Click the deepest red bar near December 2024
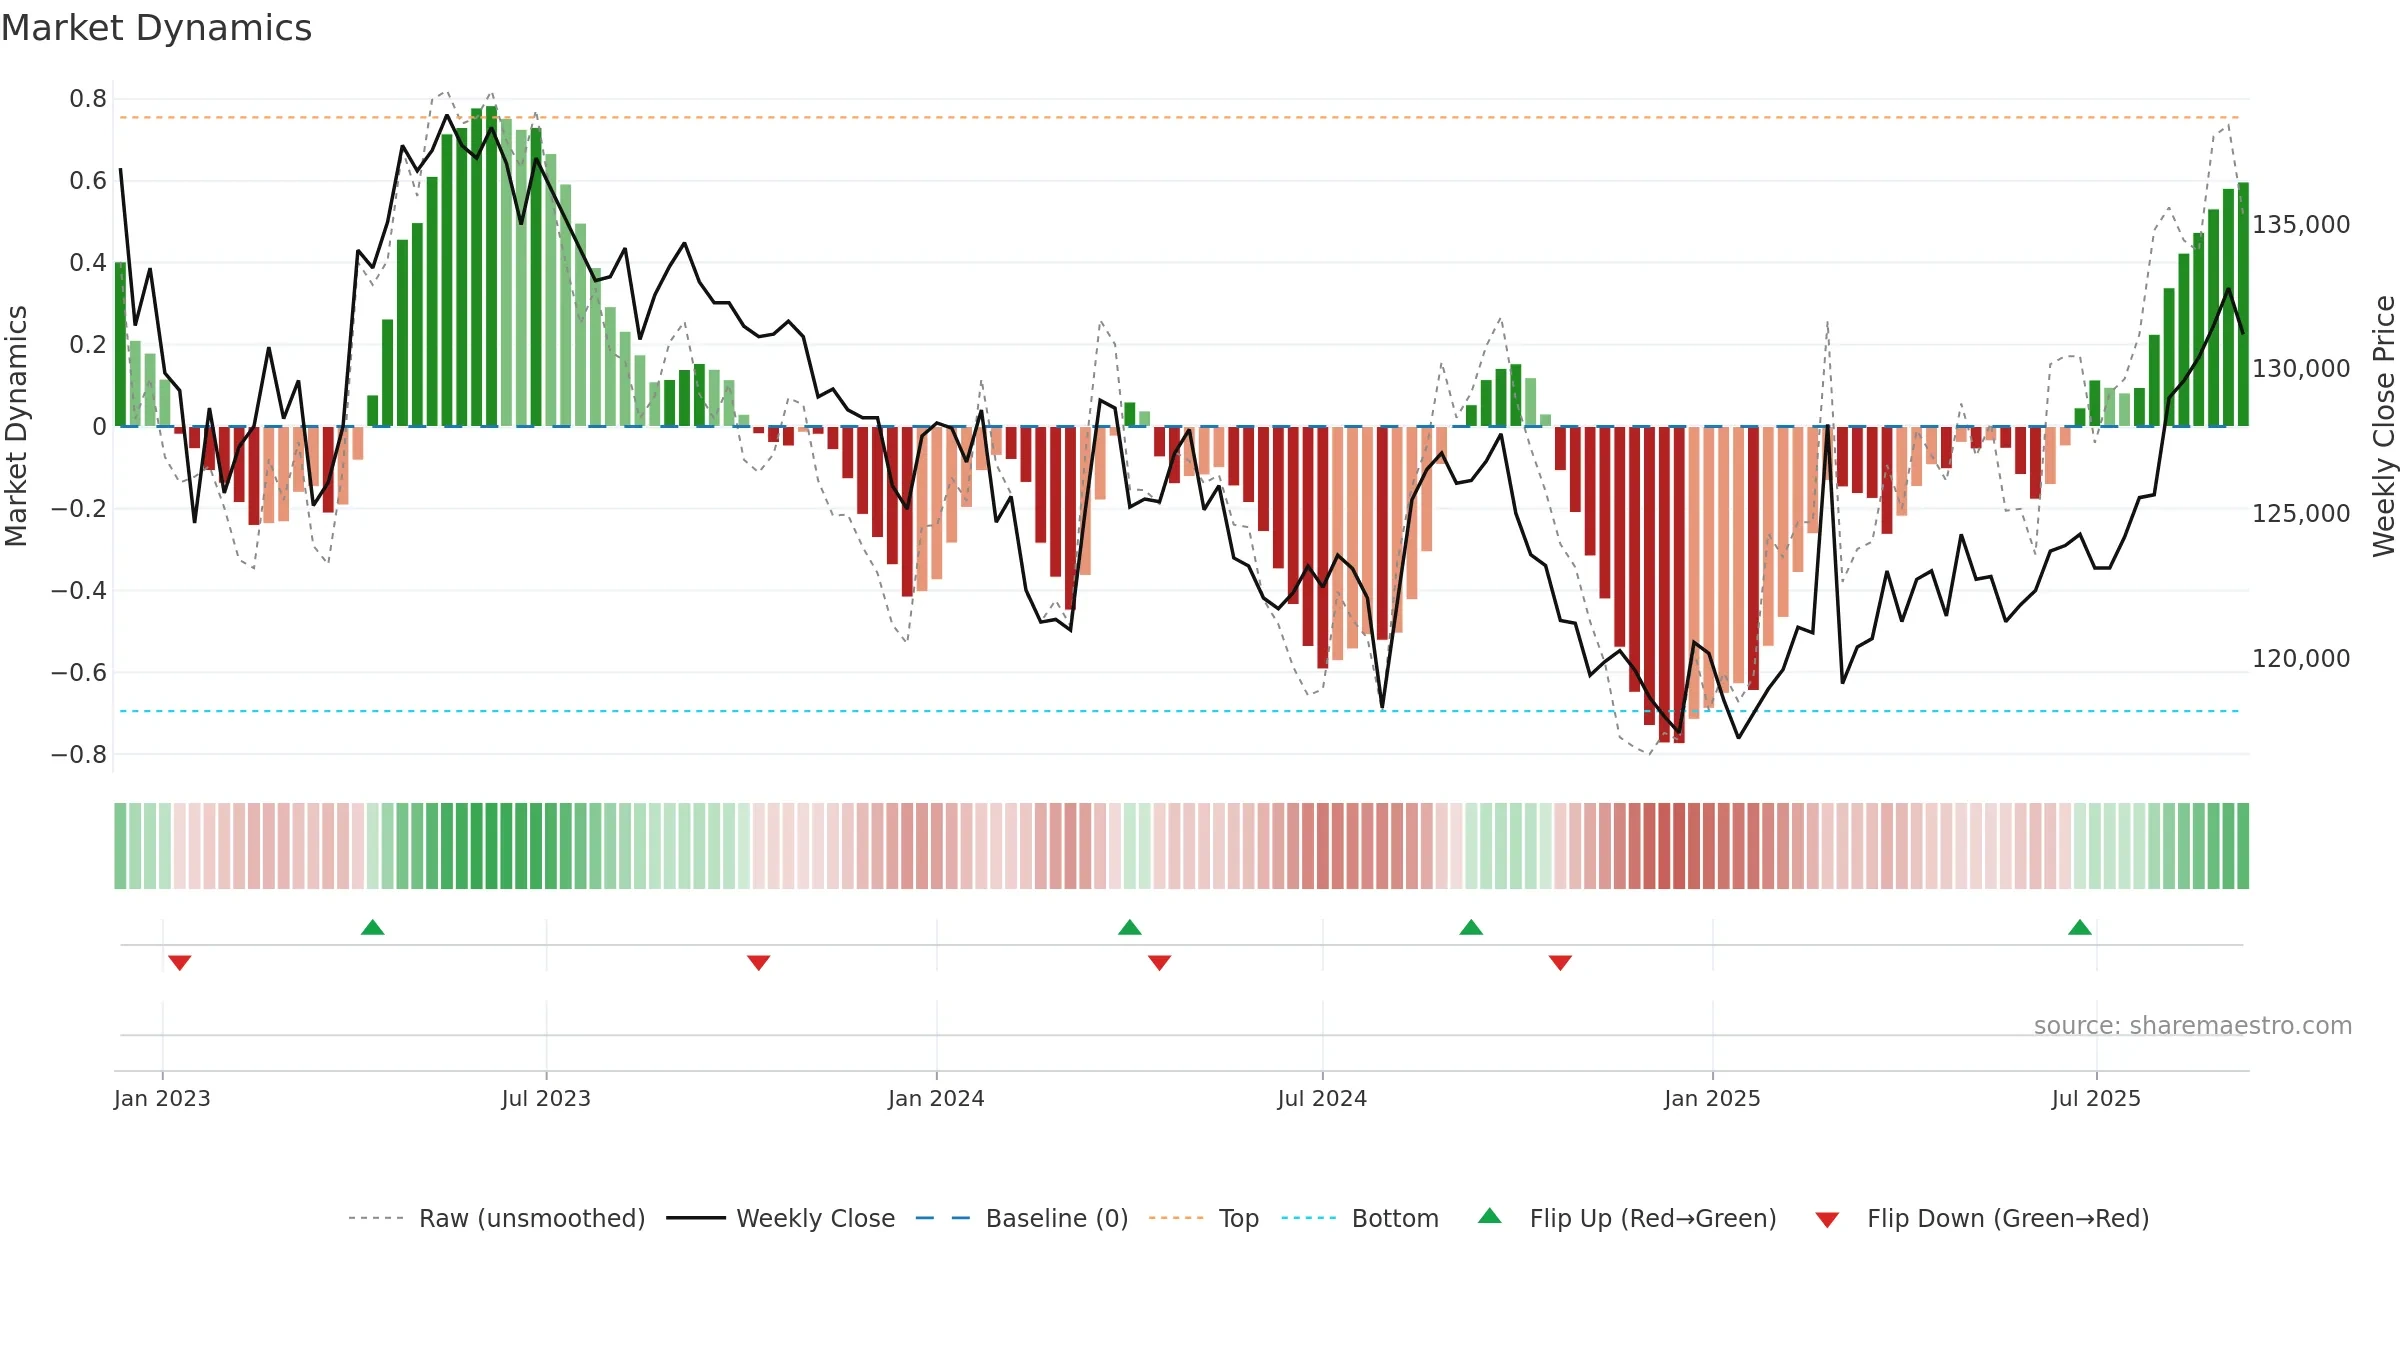This screenshot has height=1350, width=2400. pyautogui.click(x=1679, y=585)
